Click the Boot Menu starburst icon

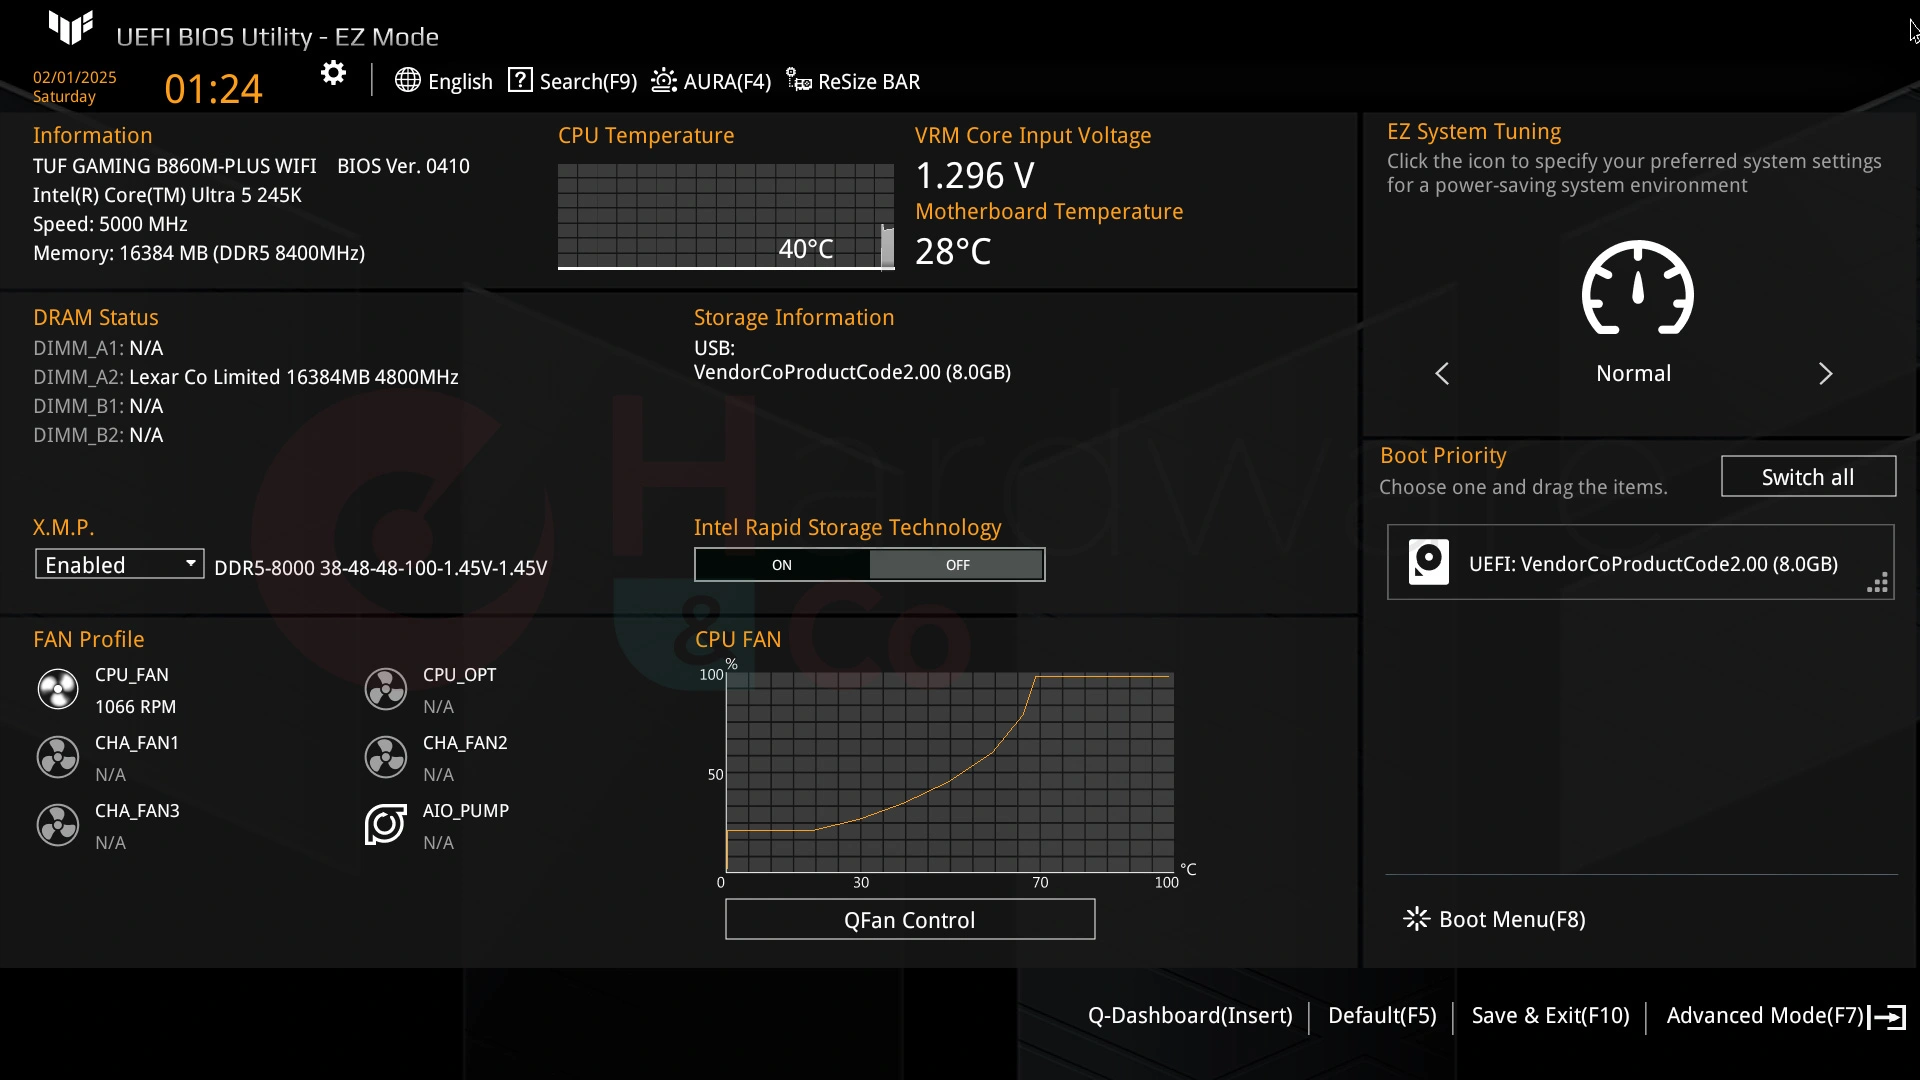(1416, 919)
